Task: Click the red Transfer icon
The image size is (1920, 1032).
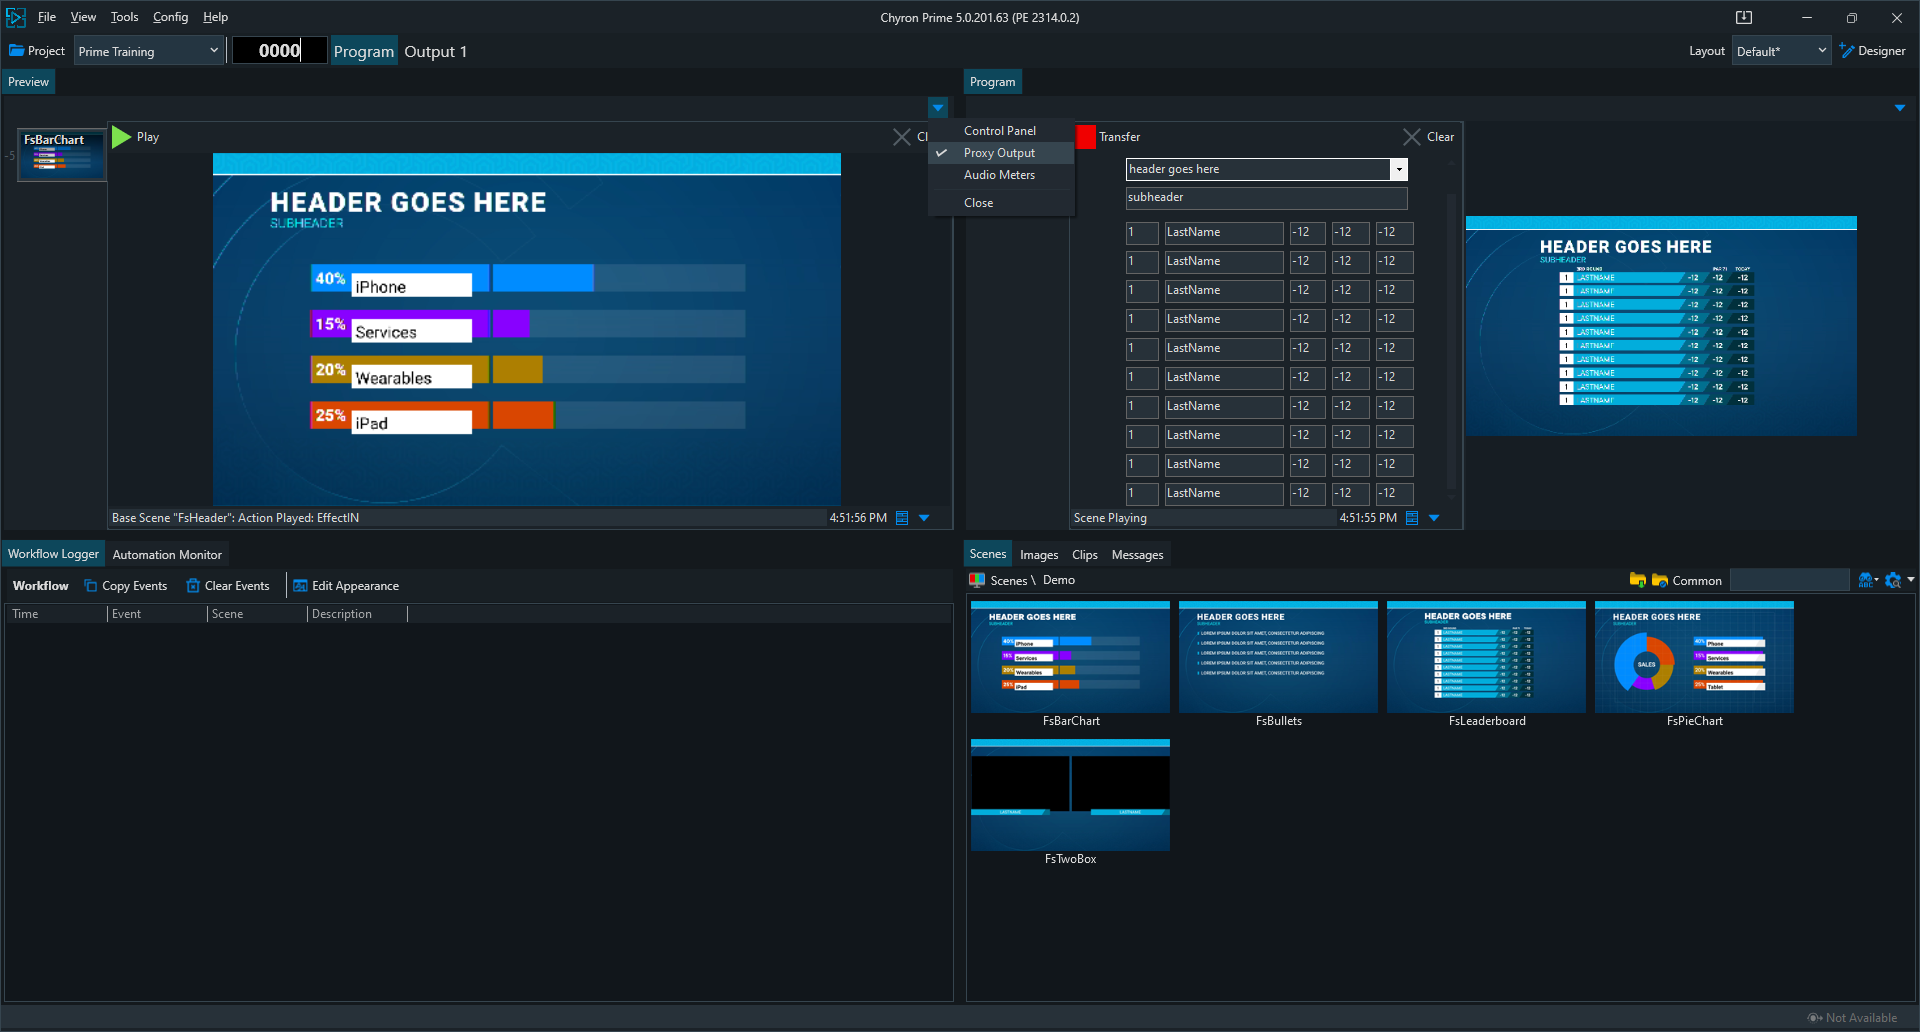Action: pyautogui.click(x=1086, y=137)
